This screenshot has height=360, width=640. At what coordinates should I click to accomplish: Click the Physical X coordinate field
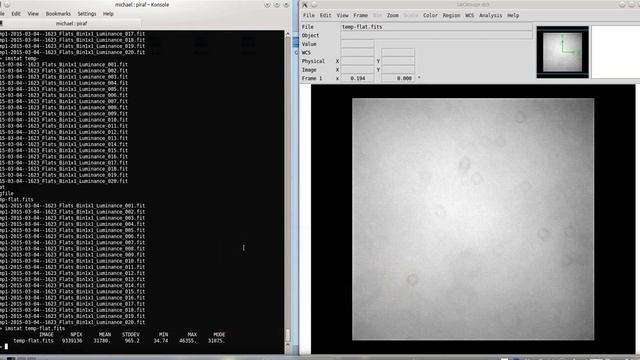(358, 61)
